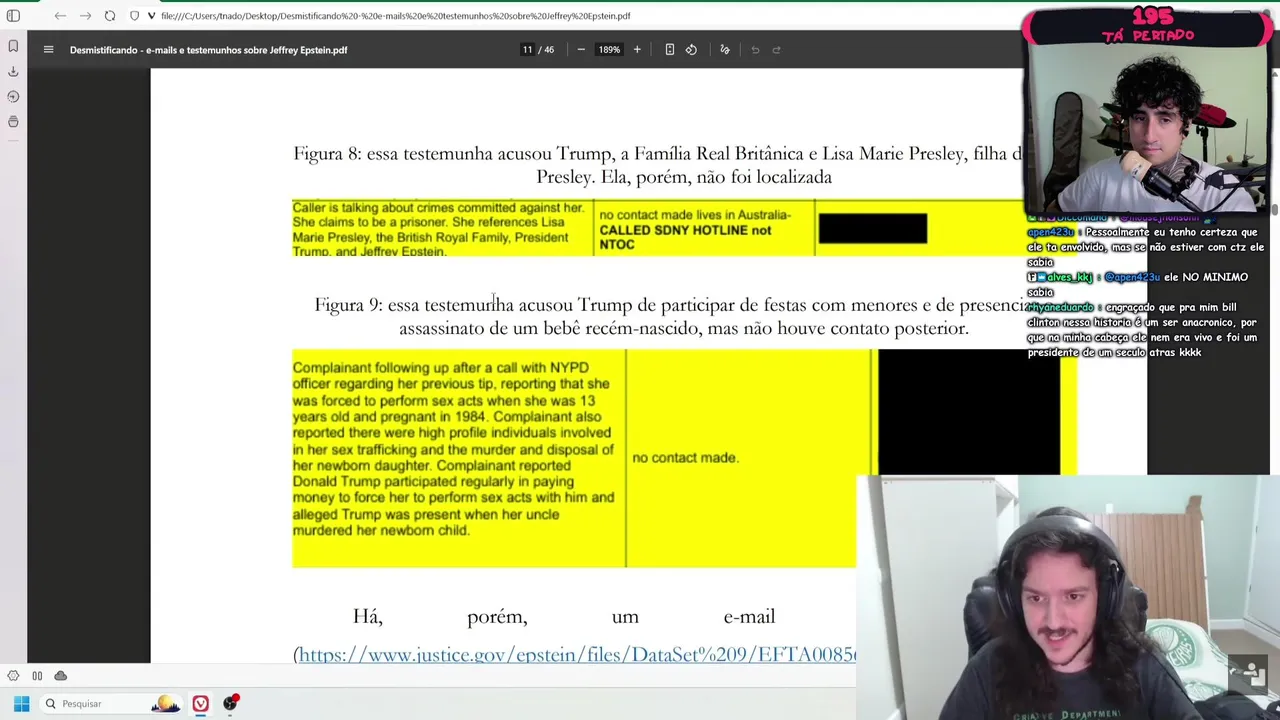1280x720 pixels.
Task: Go forward with the browser forward arrow
Action: (85, 16)
